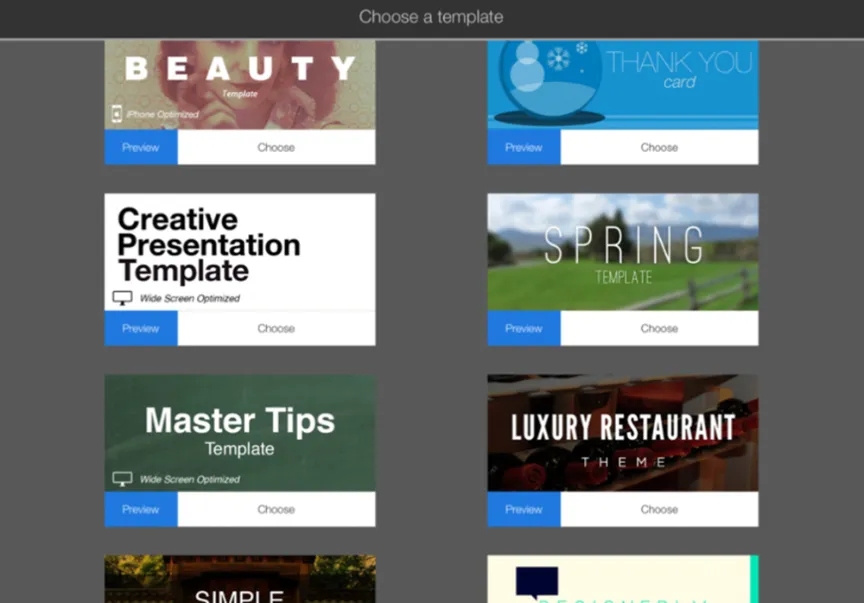Open the speech bubble template thumbnail

(623, 579)
